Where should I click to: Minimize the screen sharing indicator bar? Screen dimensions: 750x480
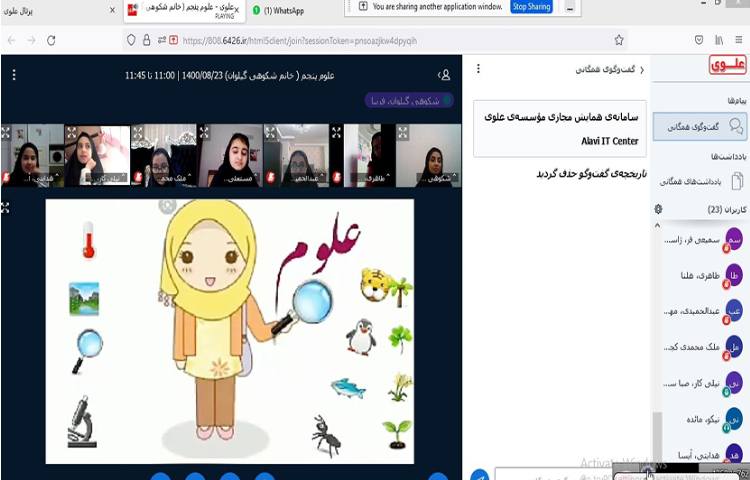[x=570, y=7]
